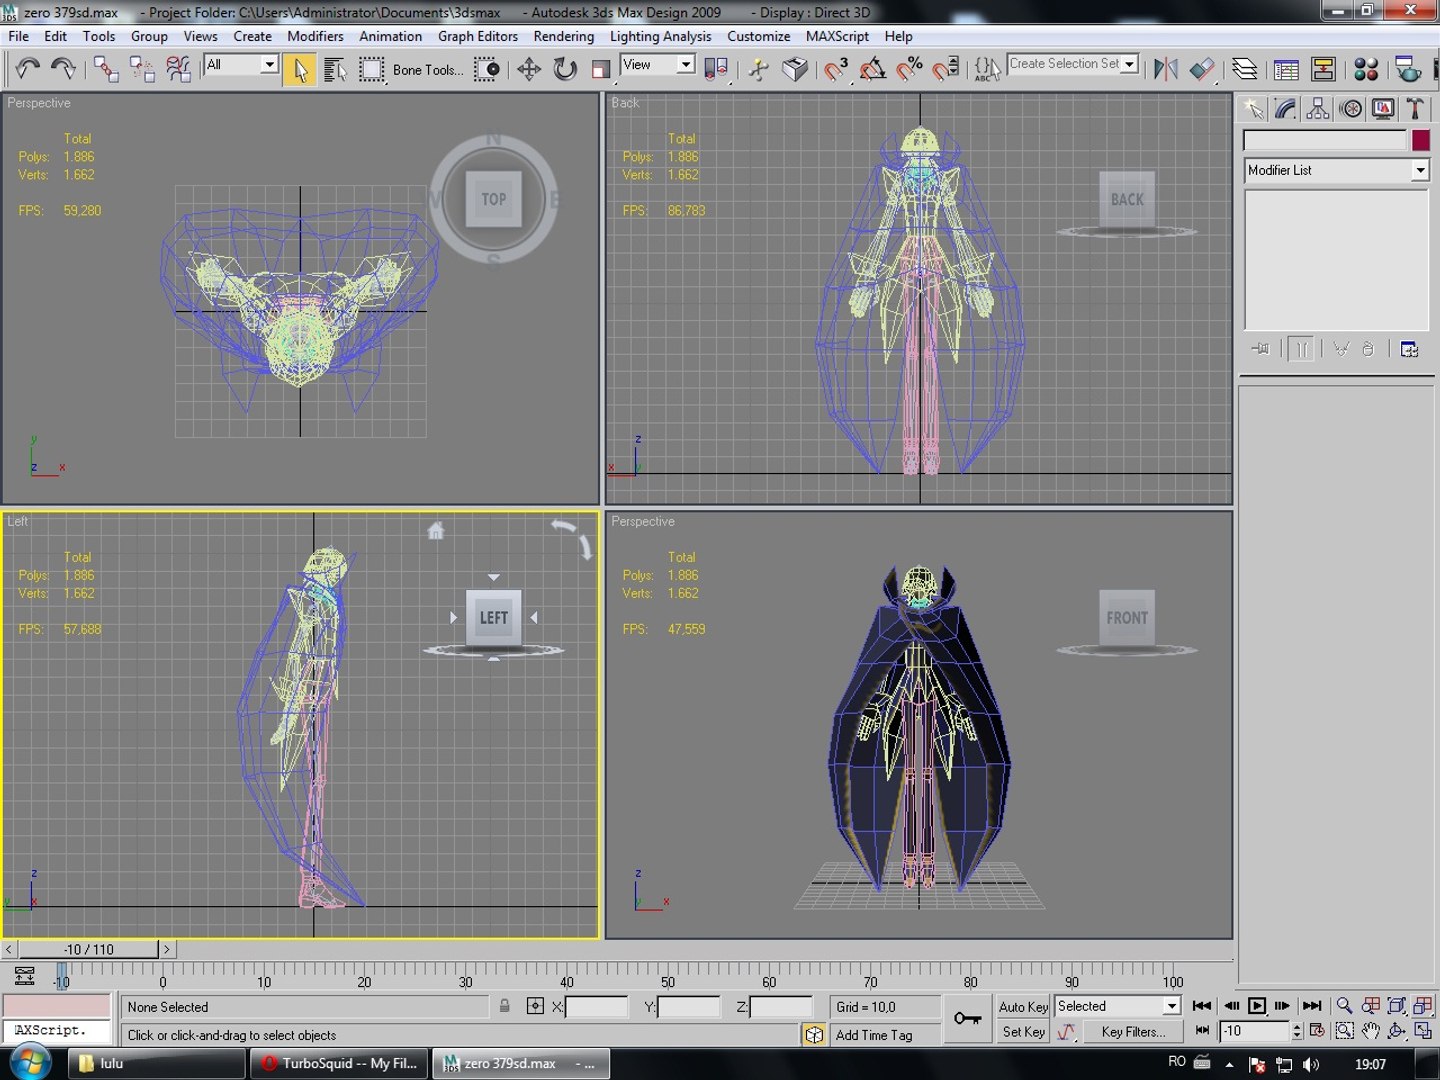Expand the Create Selection Set dropdown
The width and height of the screenshot is (1440, 1080).
[1130, 64]
